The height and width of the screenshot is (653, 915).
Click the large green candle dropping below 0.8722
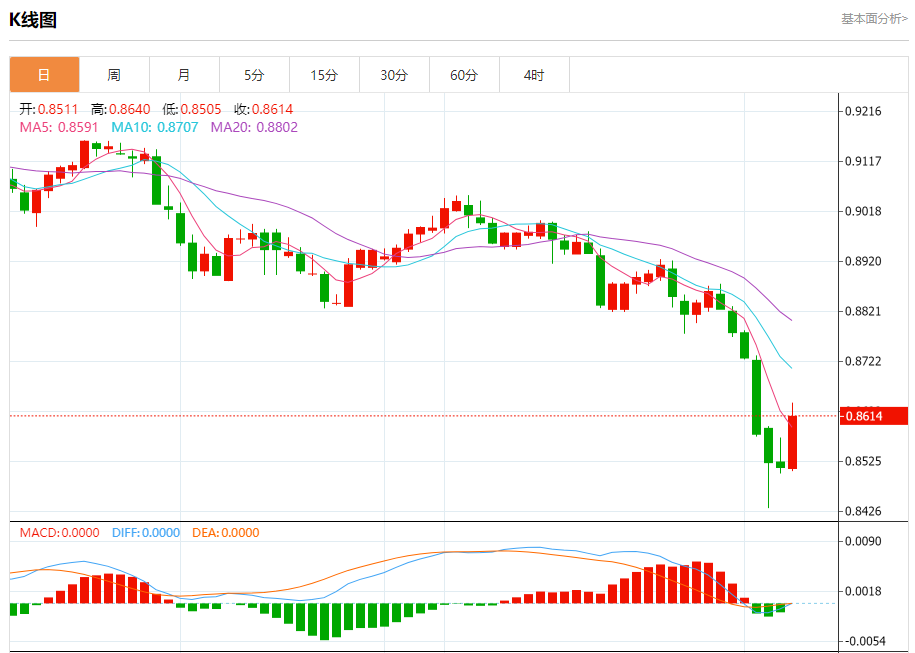[x=756, y=397]
